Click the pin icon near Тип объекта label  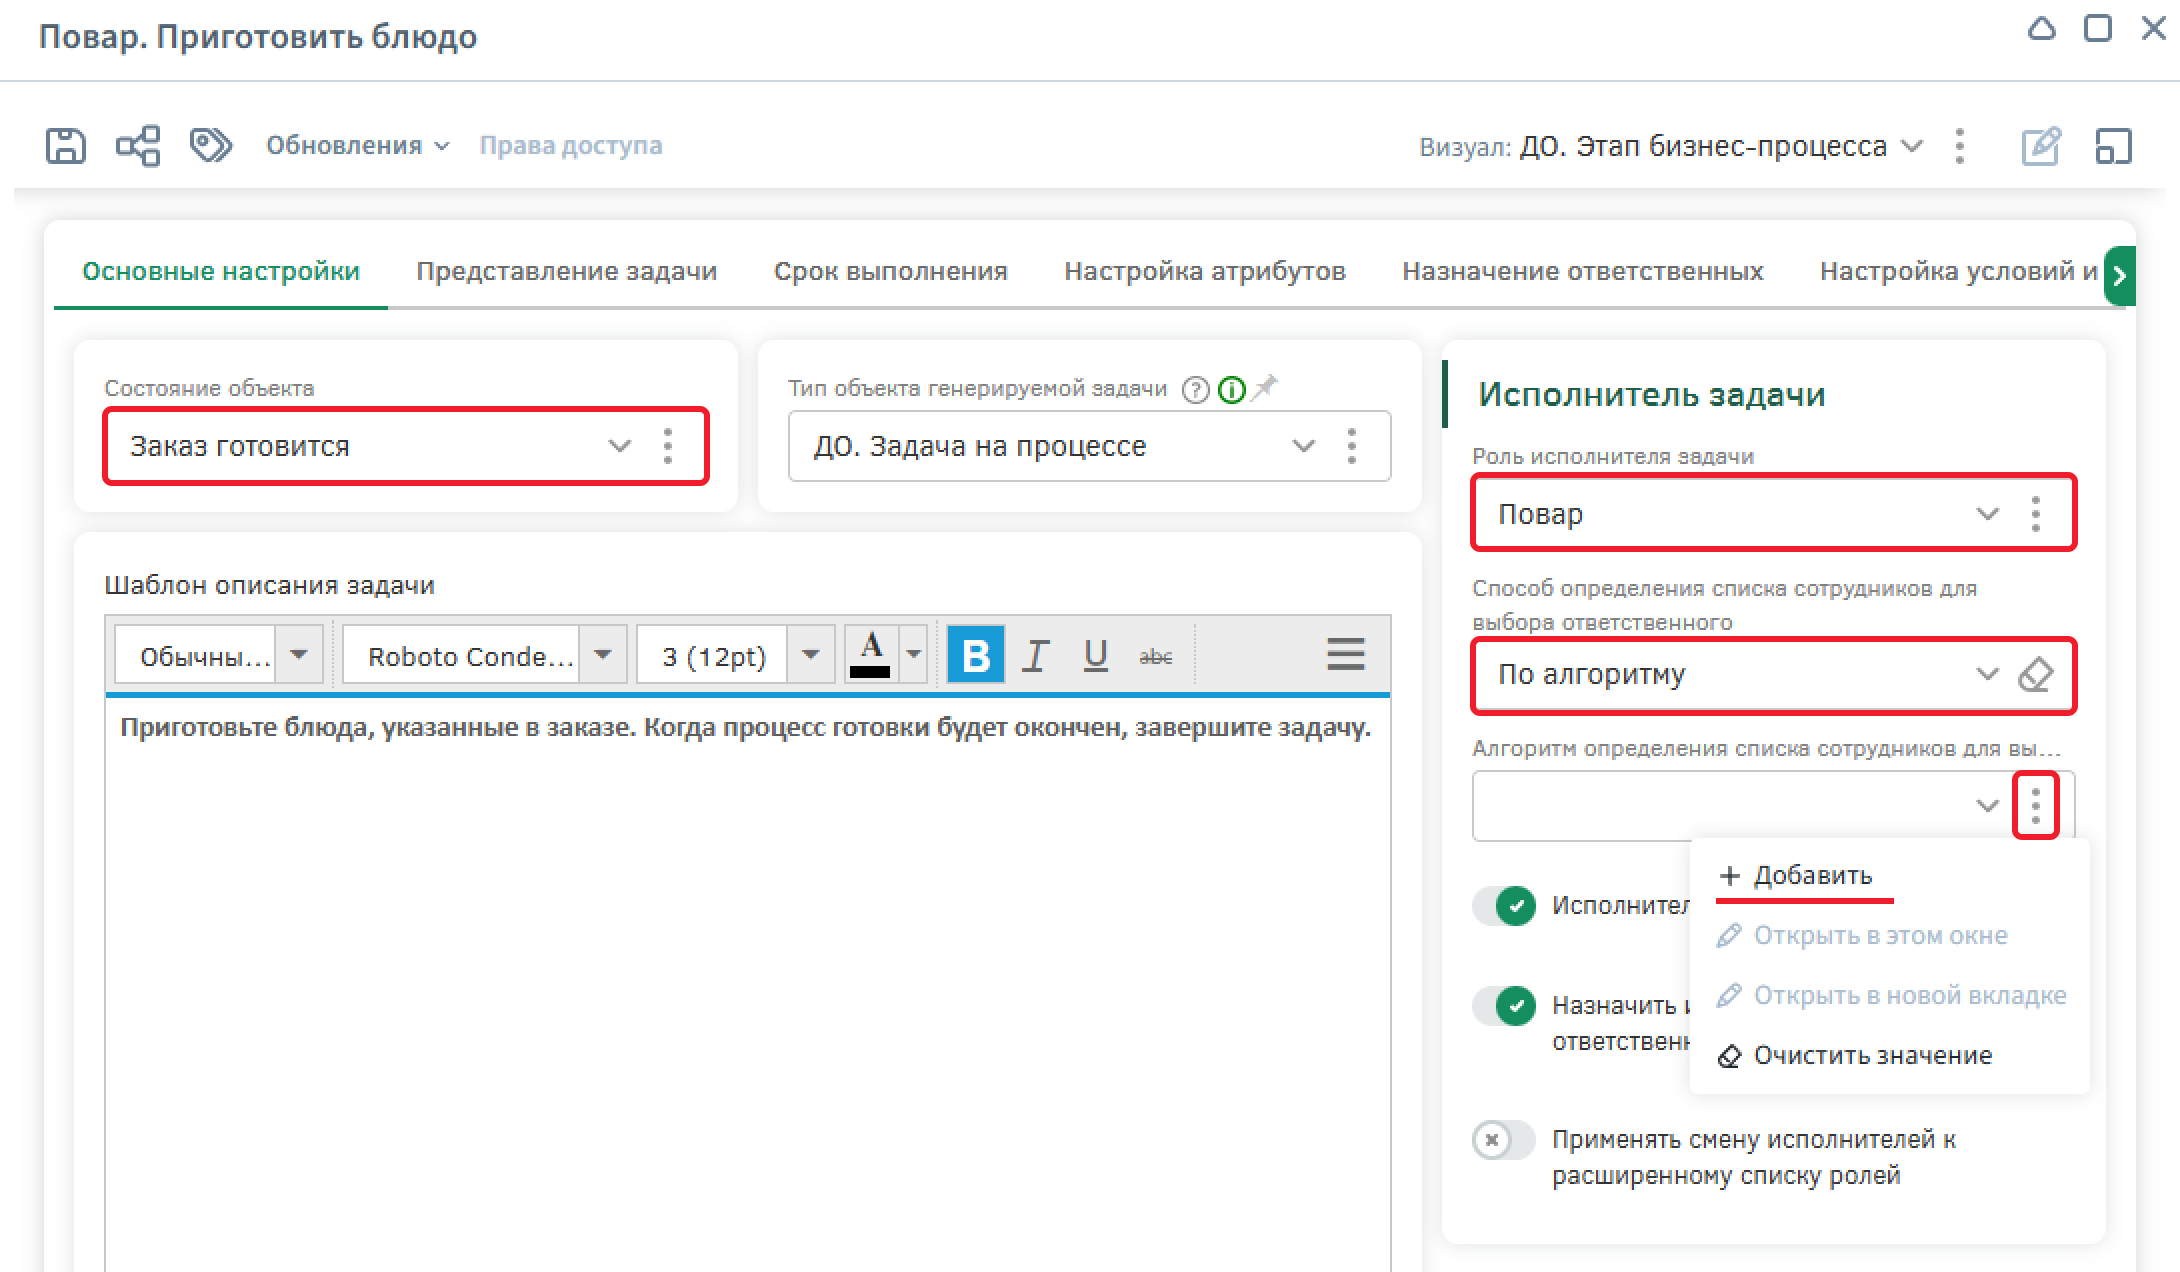pos(1265,388)
